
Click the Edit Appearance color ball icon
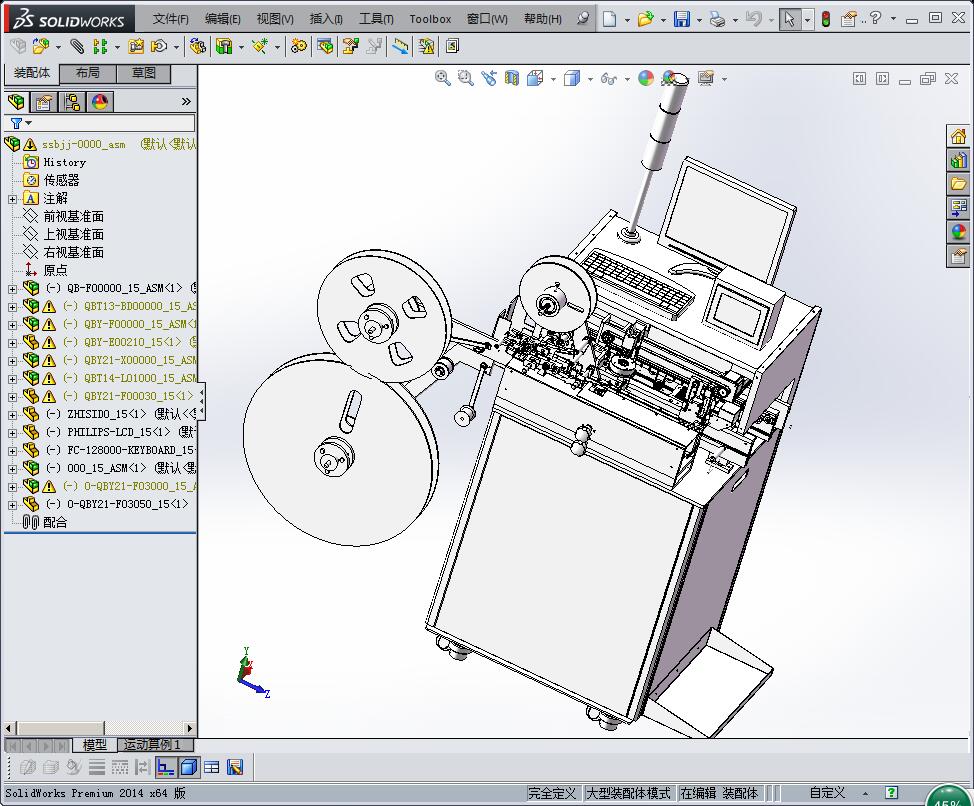[x=646, y=78]
